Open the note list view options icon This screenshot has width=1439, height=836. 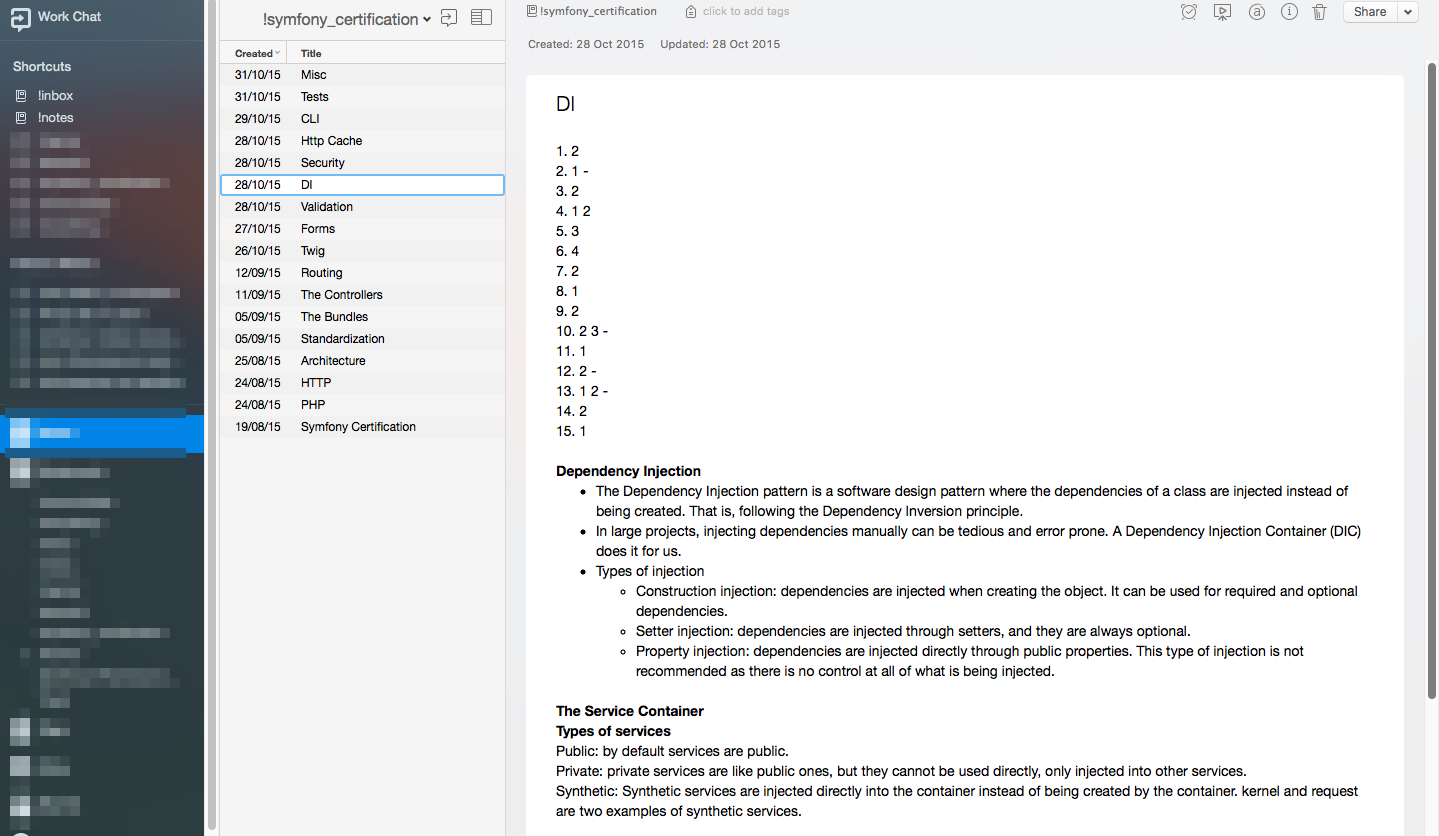[481, 17]
